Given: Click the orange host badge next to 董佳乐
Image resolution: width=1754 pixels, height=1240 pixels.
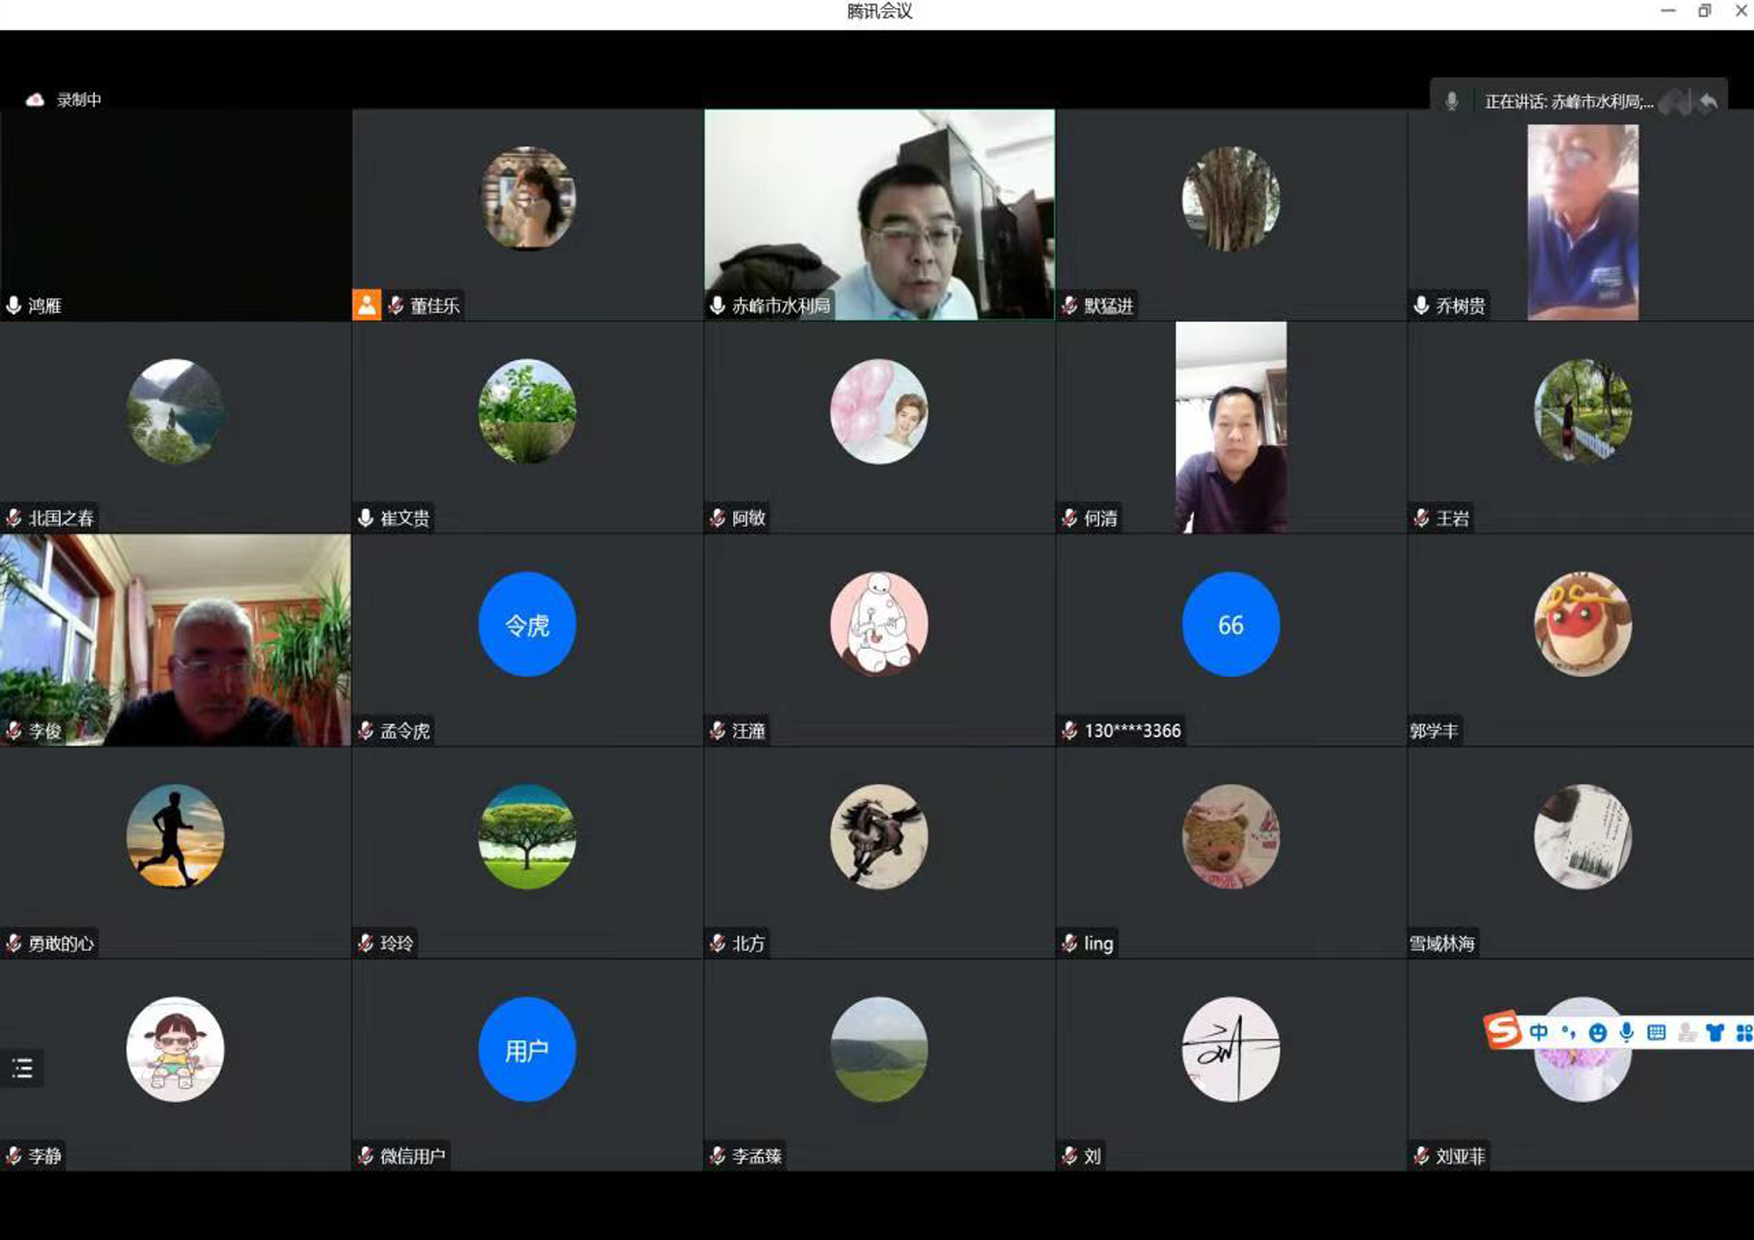Looking at the screenshot, I should (367, 305).
